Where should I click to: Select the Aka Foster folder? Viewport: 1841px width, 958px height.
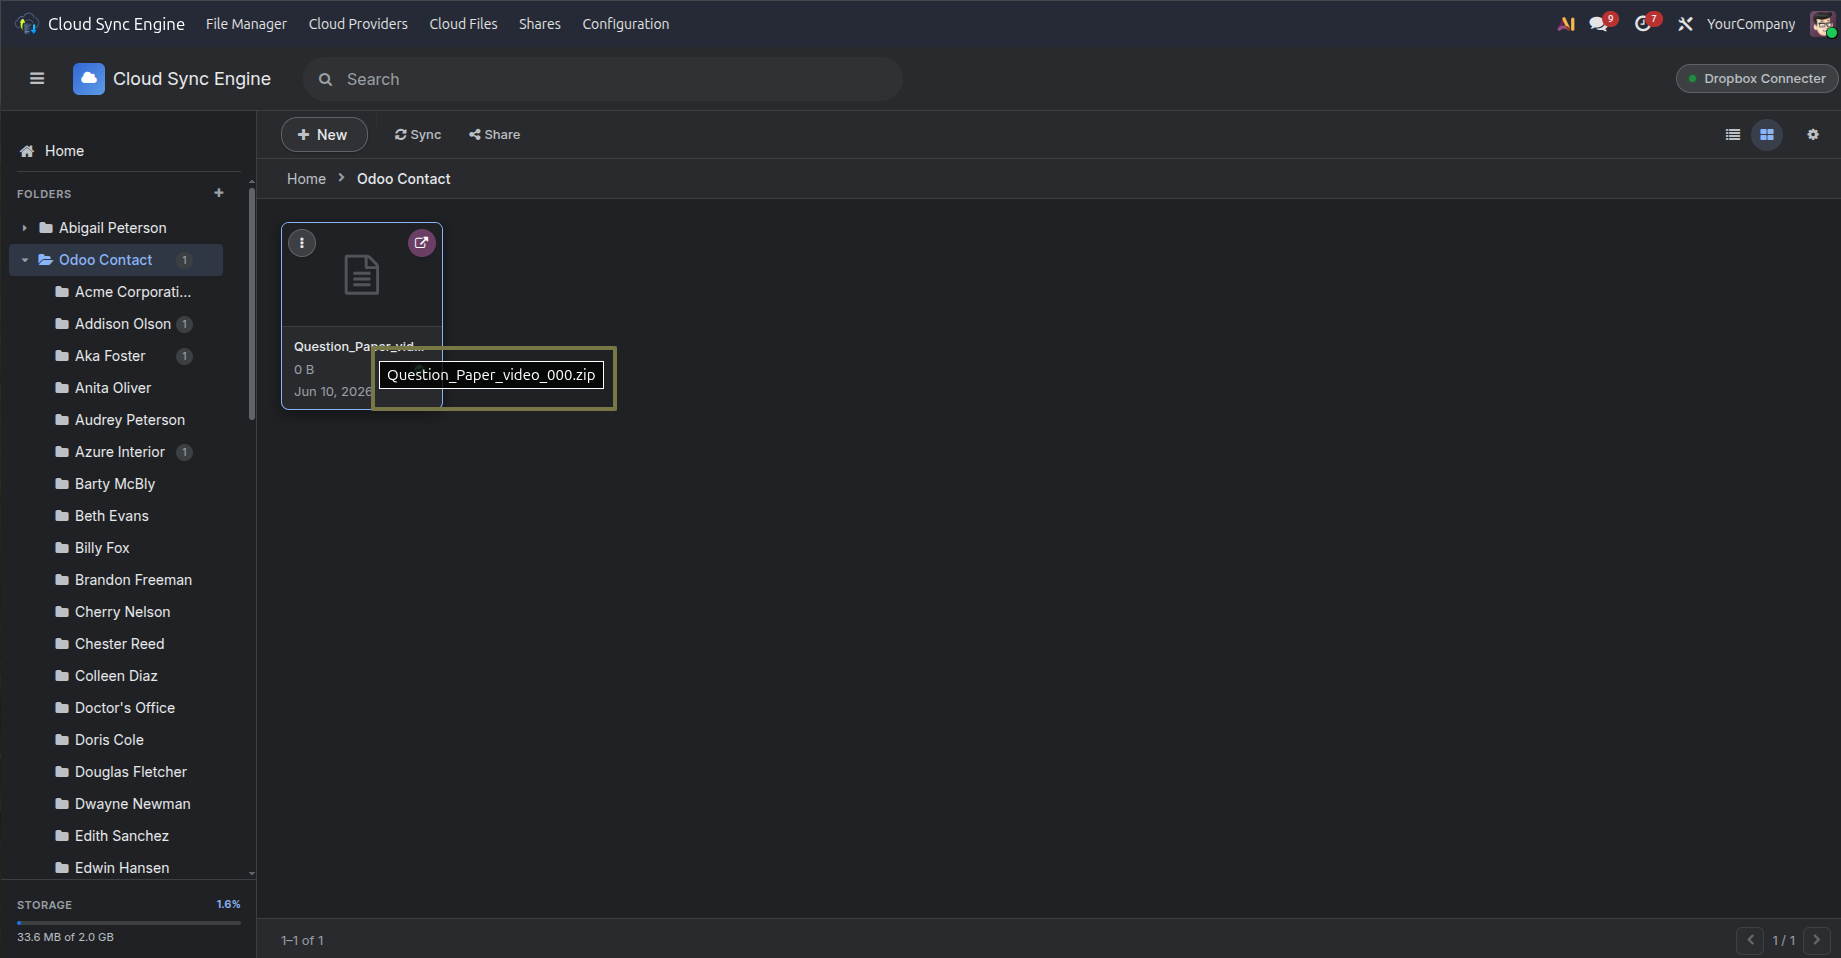pyautogui.click(x=110, y=356)
